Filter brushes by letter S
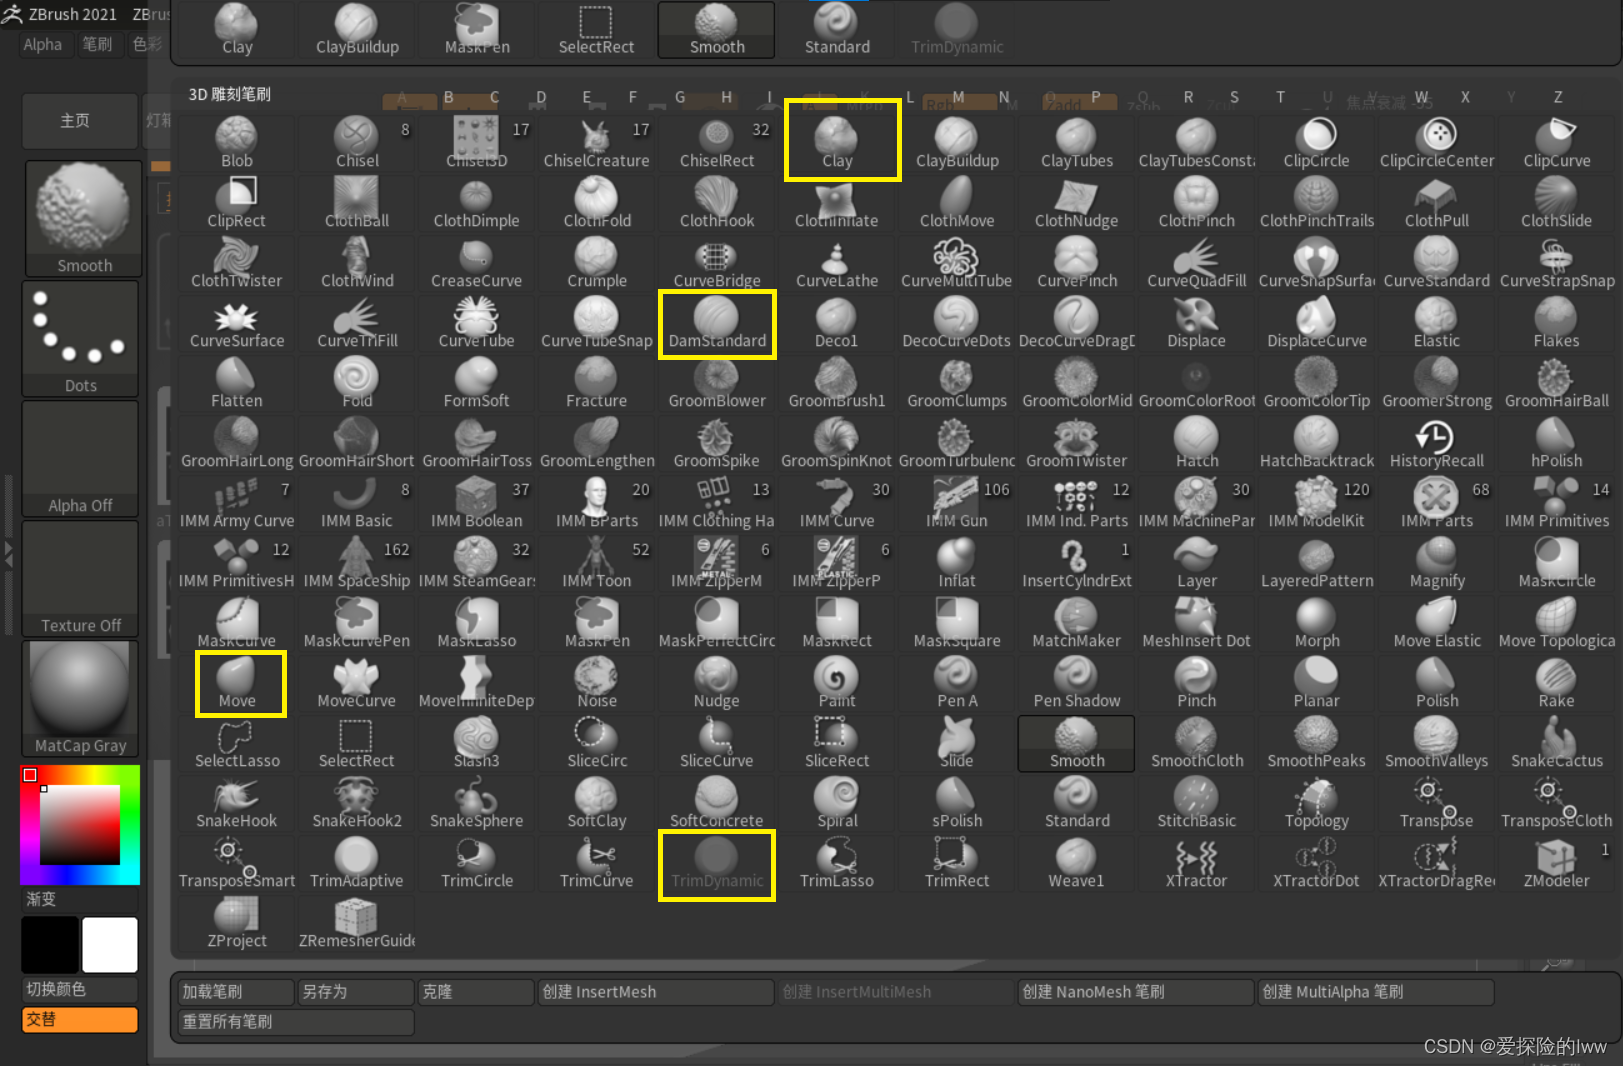1623x1066 pixels. point(1234,97)
